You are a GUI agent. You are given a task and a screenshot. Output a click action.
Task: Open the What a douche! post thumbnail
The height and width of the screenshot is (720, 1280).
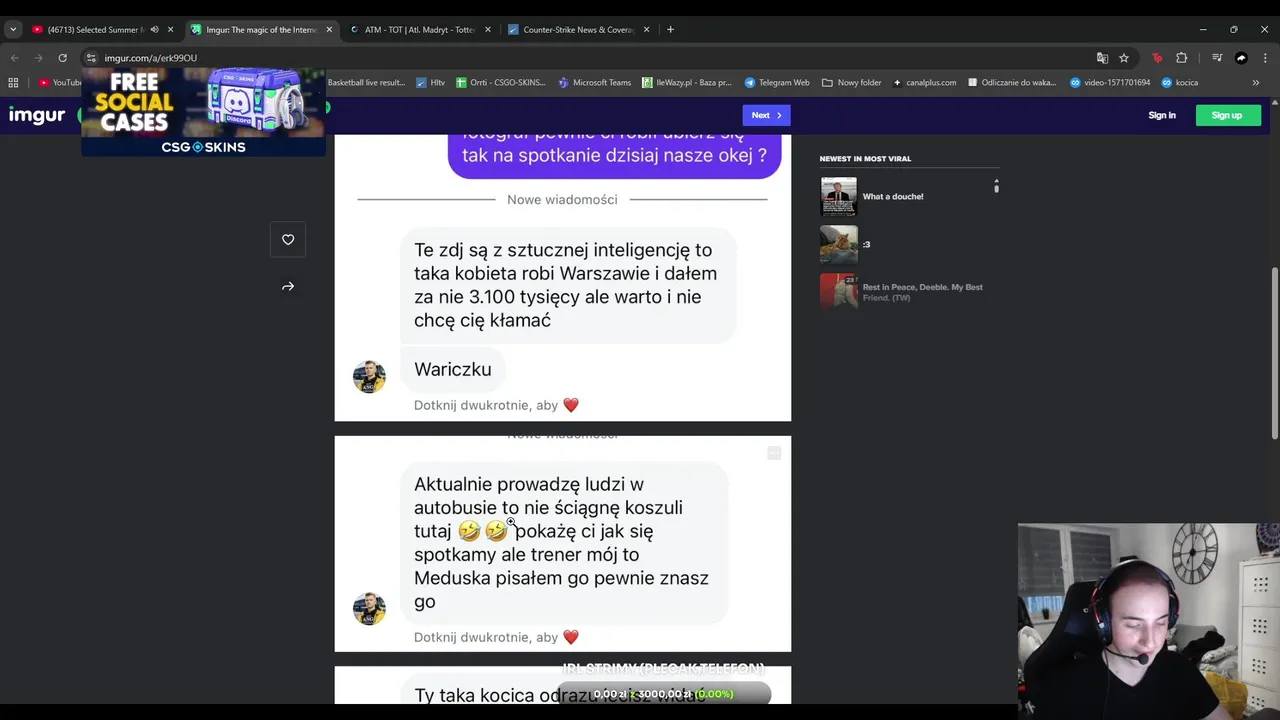(838, 196)
